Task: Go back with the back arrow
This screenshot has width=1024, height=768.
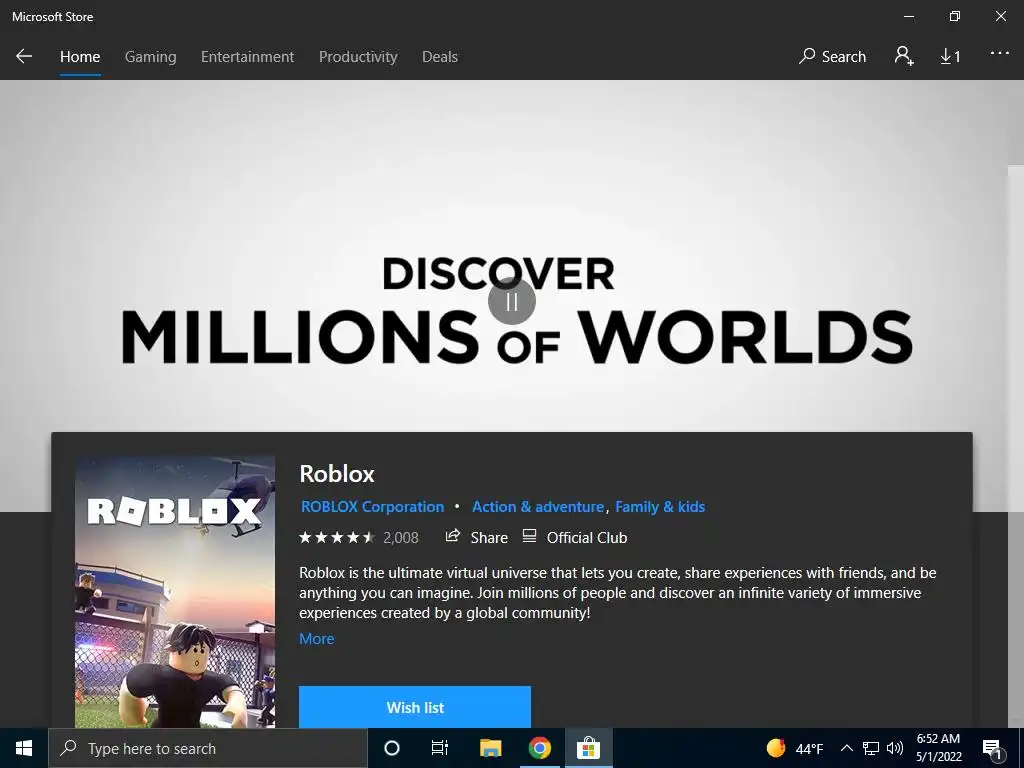Action: pos(24,57)
